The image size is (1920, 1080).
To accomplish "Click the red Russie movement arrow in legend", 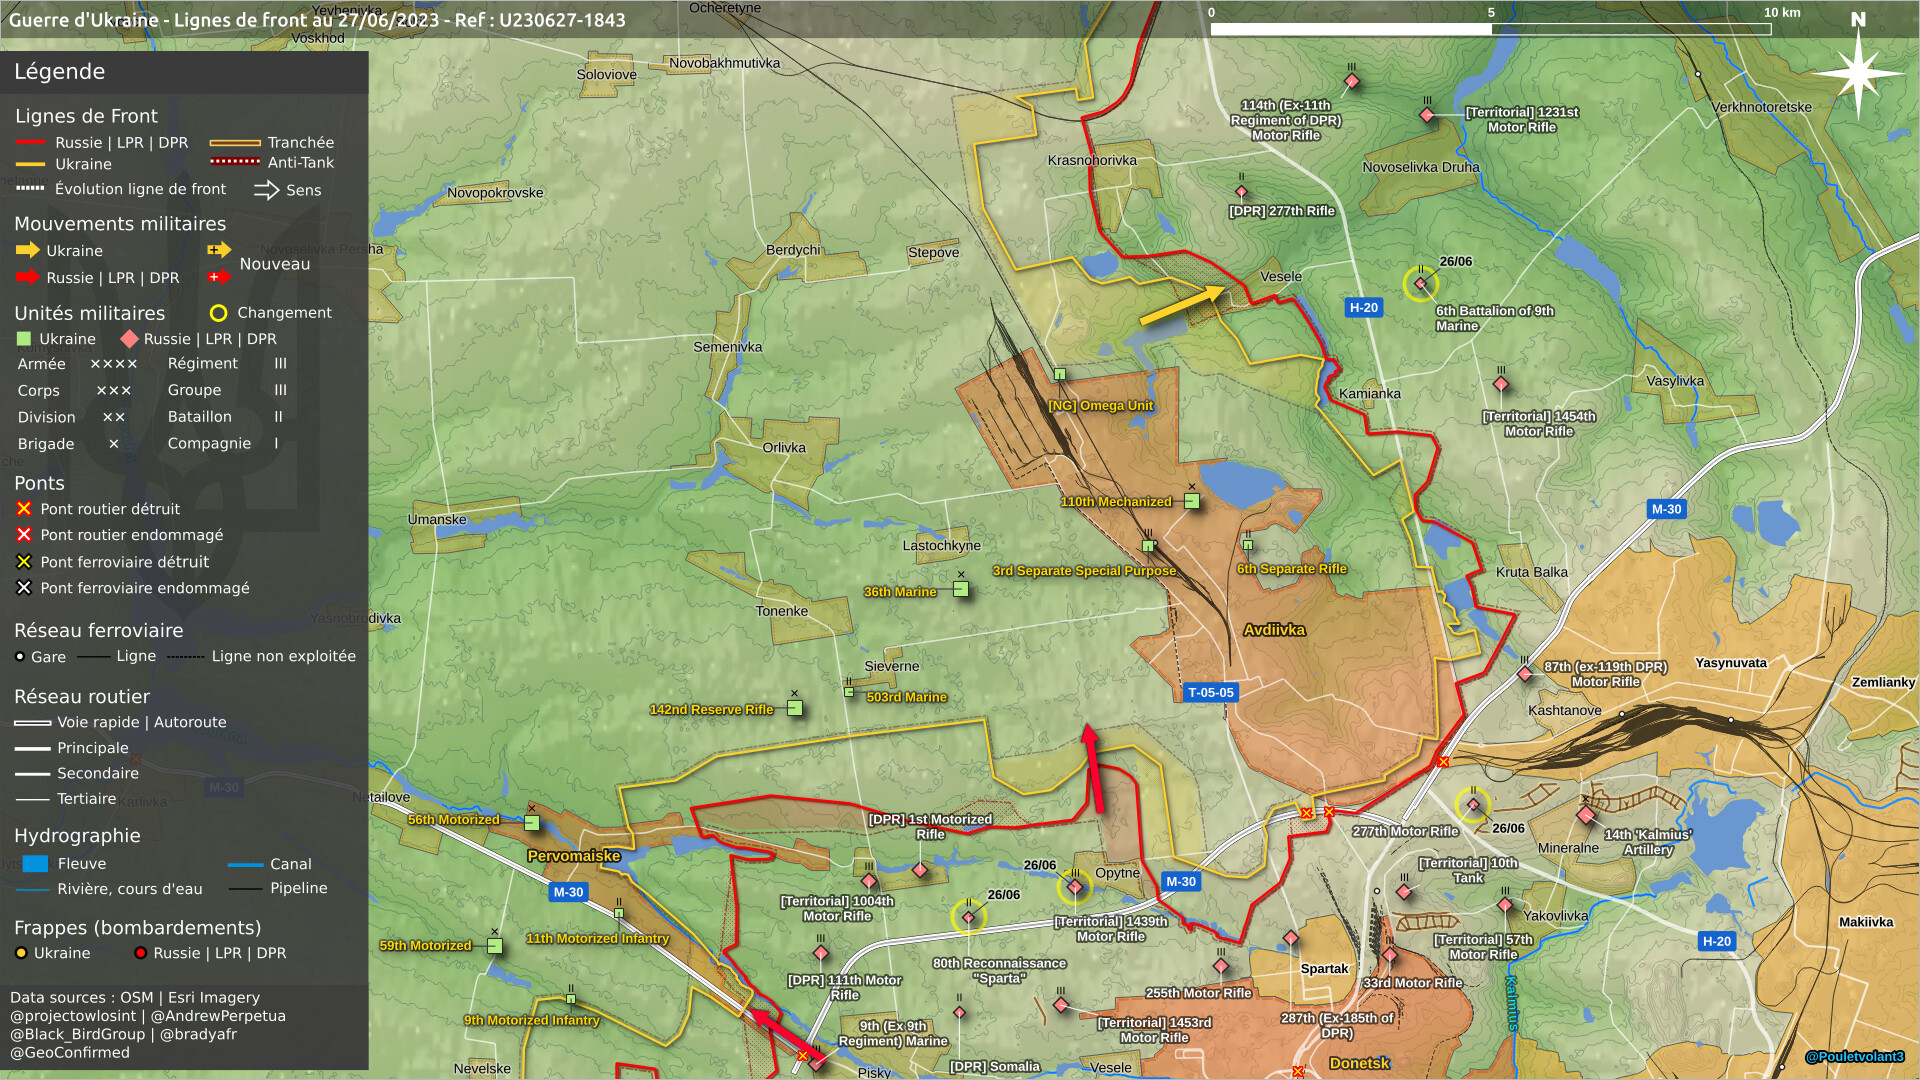I will tap(27, 277).
